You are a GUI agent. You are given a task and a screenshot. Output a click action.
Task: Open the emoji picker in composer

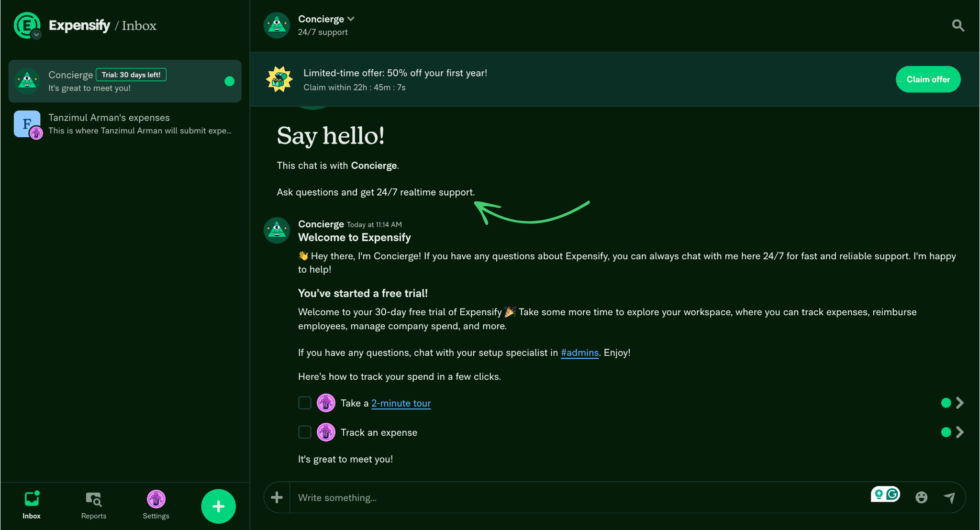point(921,497)
